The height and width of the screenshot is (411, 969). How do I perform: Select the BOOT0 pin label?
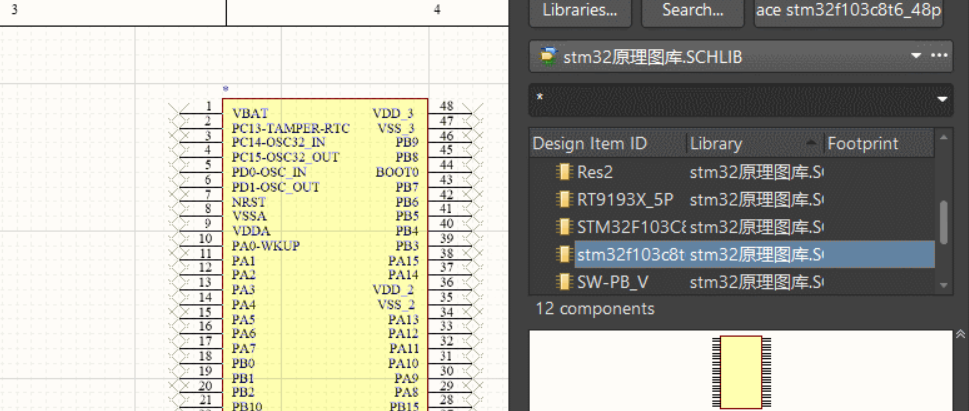[x=397, y=172]
